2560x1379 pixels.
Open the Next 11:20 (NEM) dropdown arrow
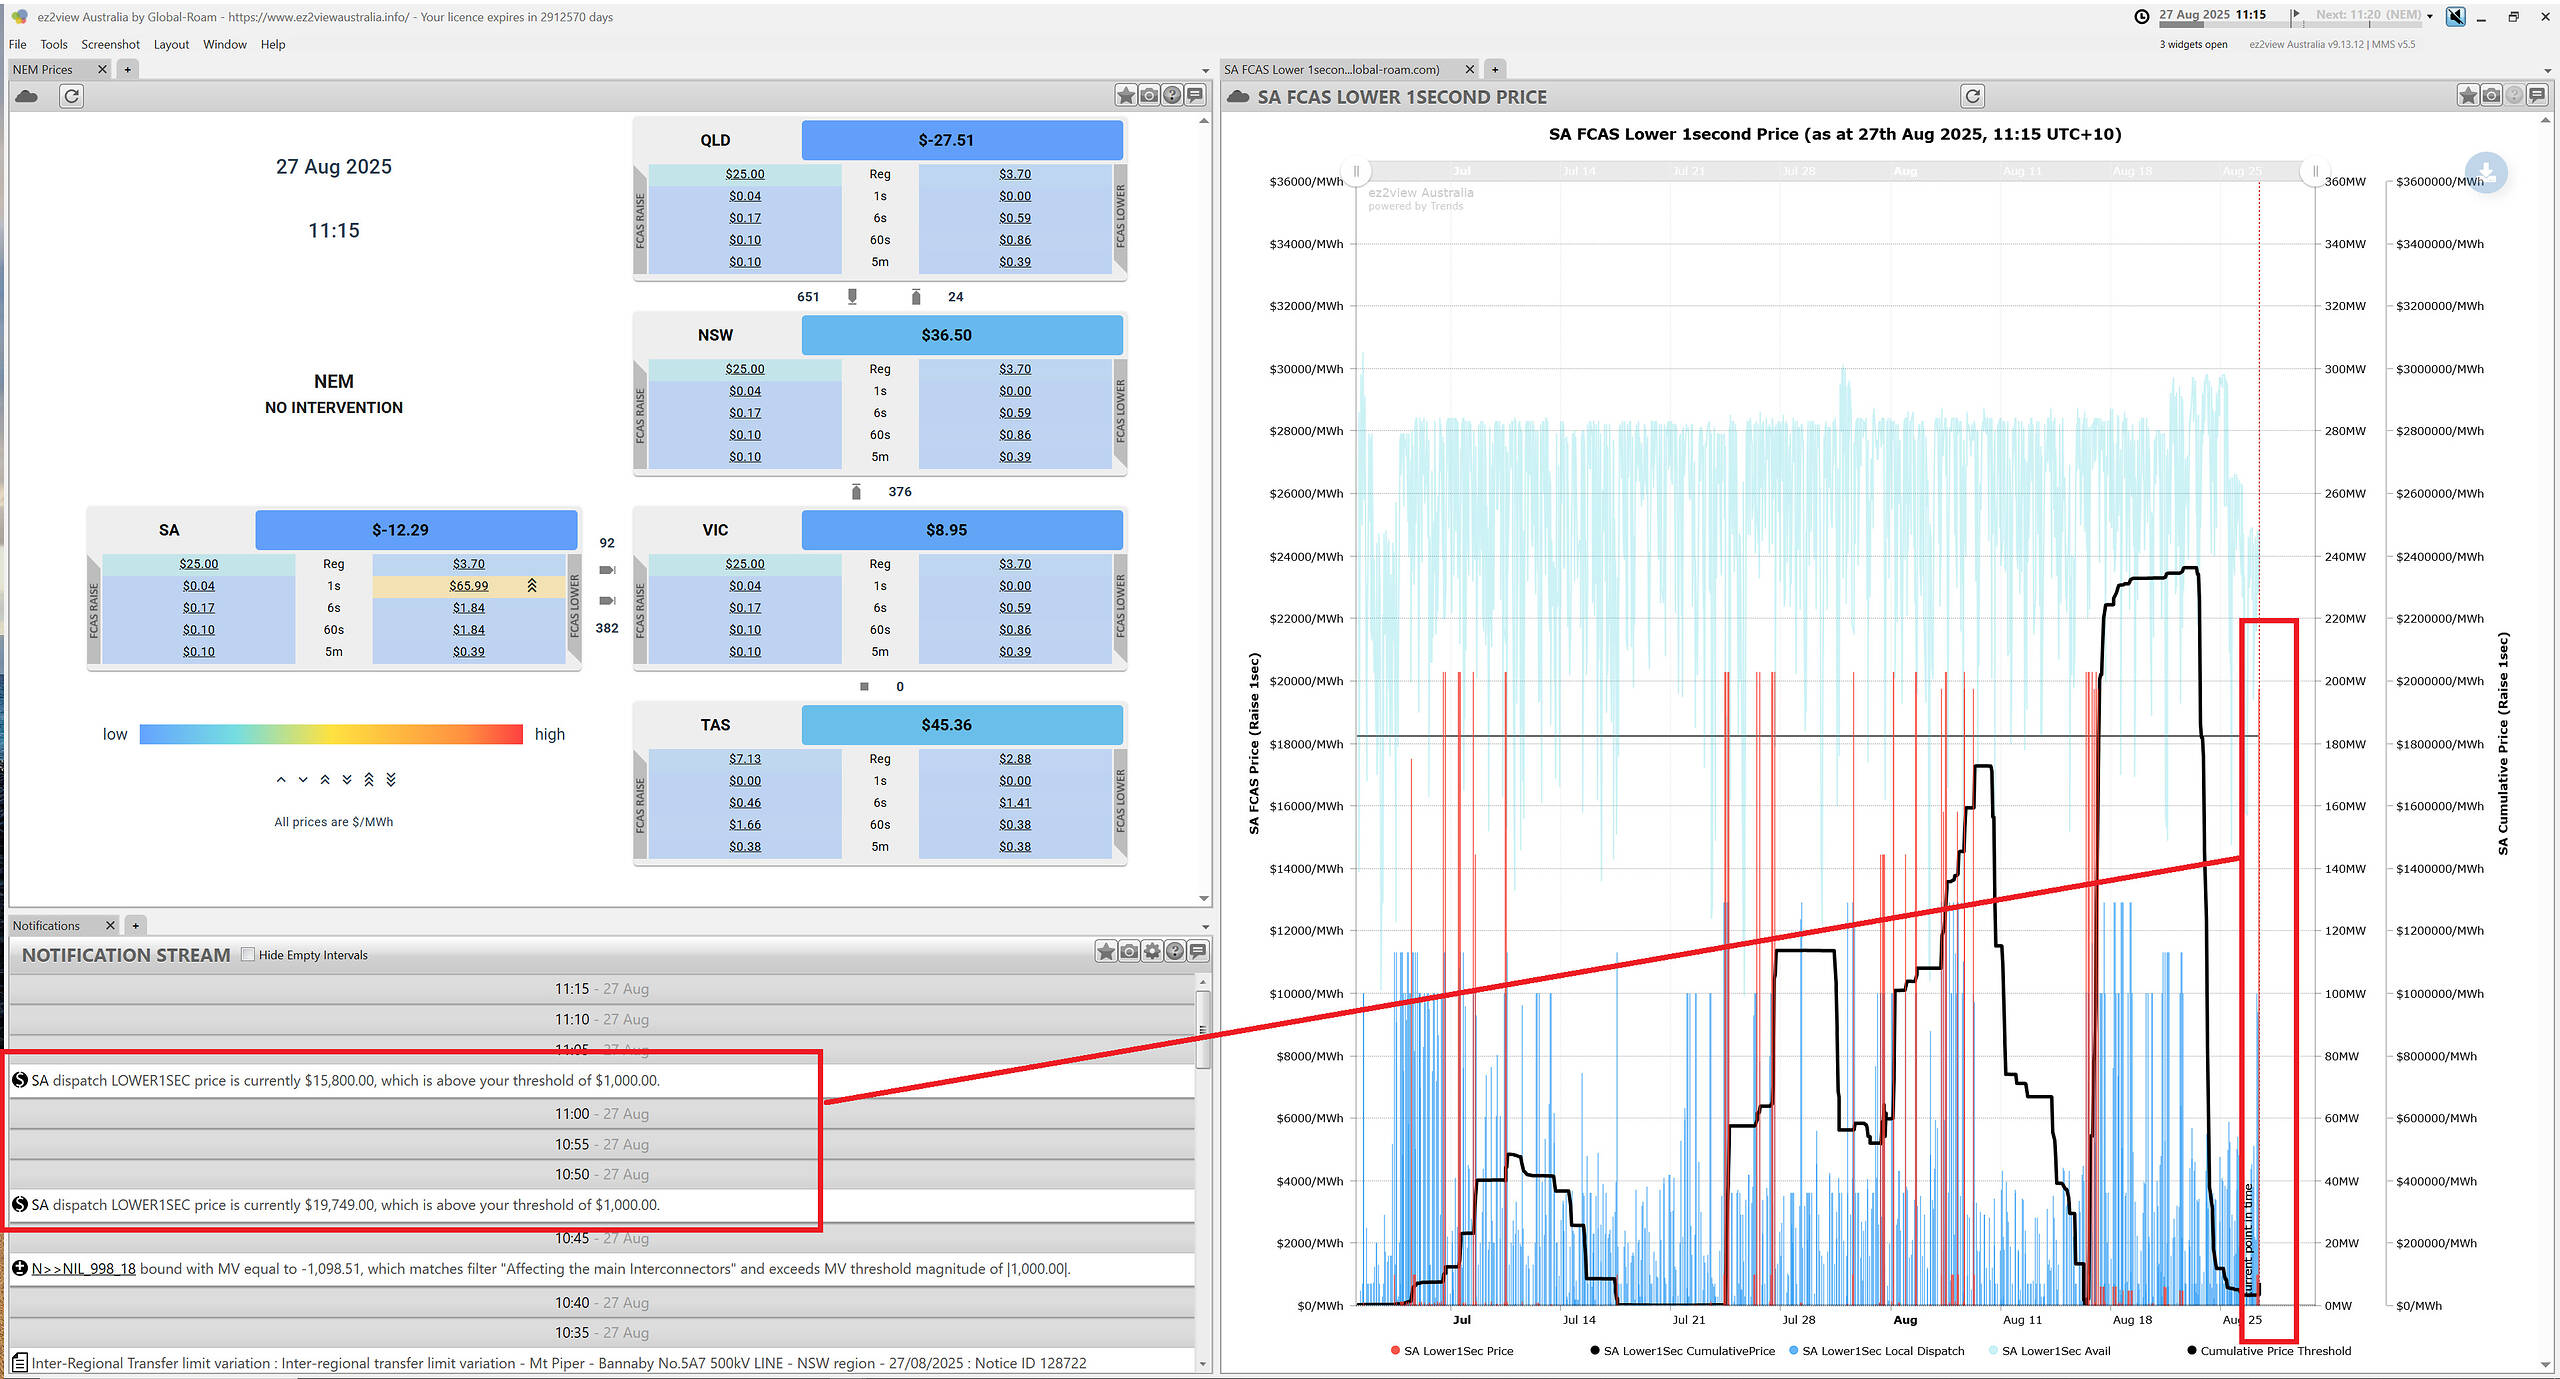click(x=2430, y=16)
